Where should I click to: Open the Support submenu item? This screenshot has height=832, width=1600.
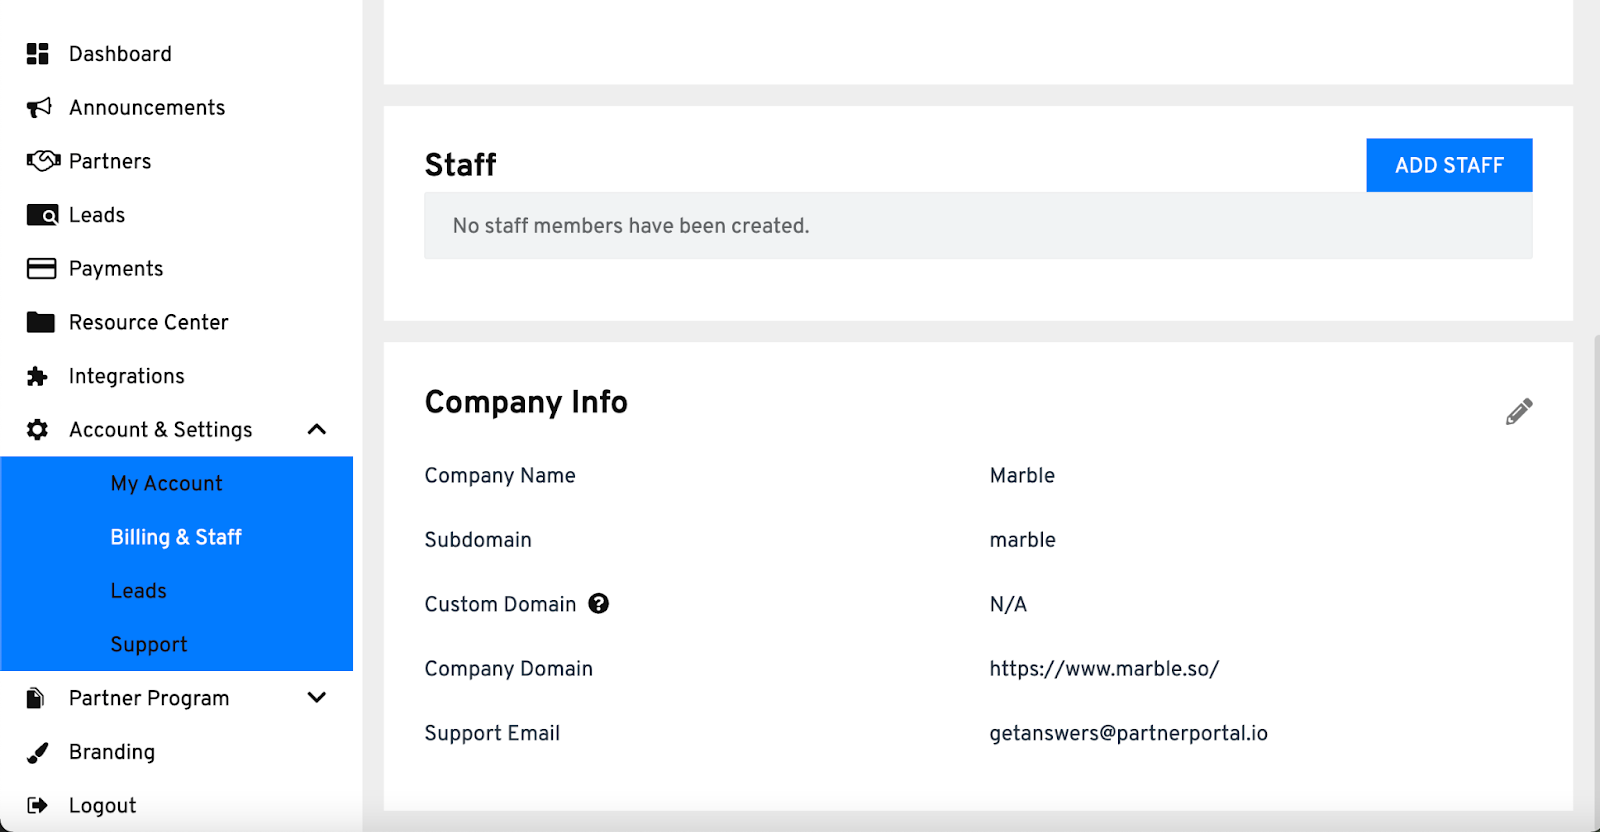149,645
